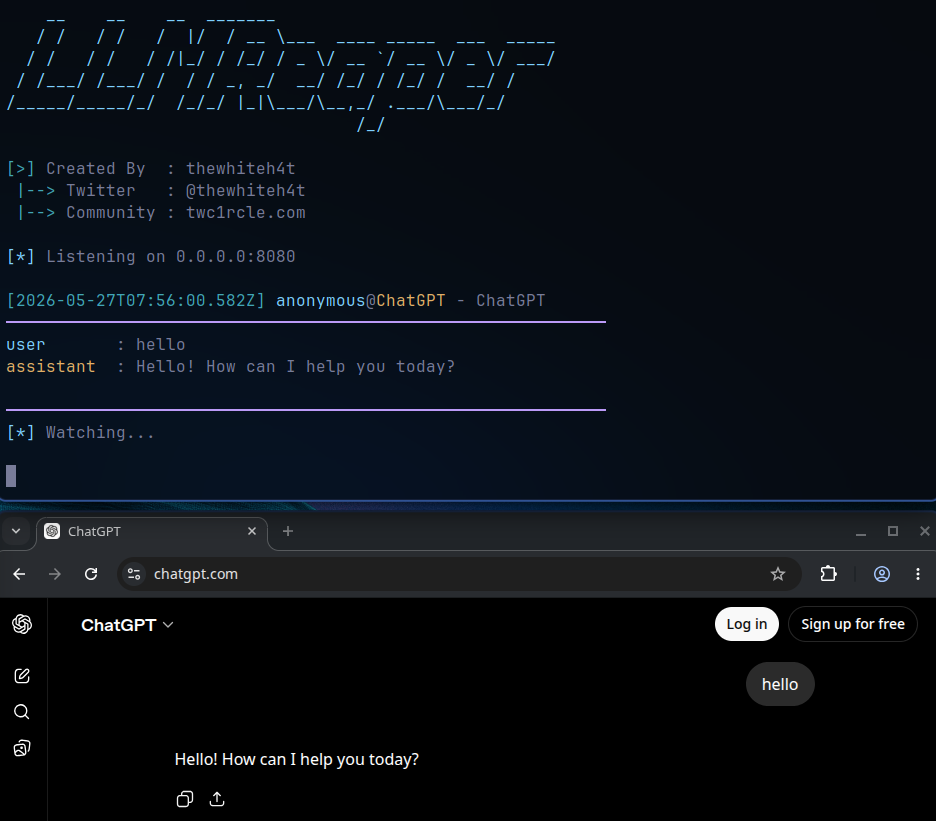Open the three-dot browser menu
The image size is (936, 821).
(917, 574)
